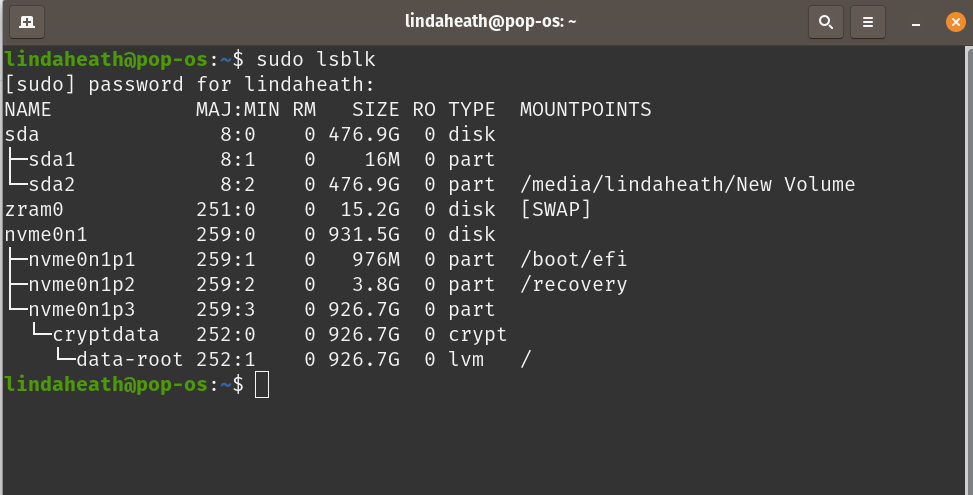Click the MOUNTPOINTS column header
Image resolution: width=973 pixels, height=495 pixels.
[586, 110]
